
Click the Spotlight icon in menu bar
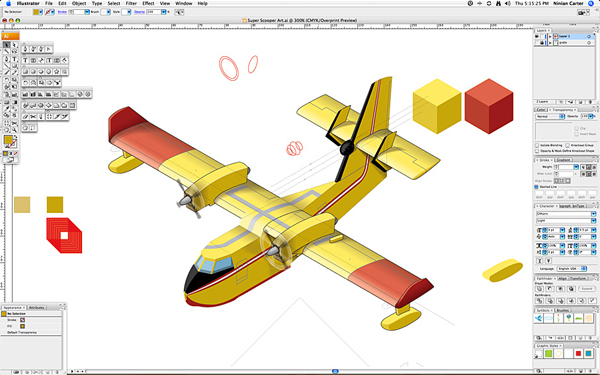pyautogui.click(x=592, y=3)
